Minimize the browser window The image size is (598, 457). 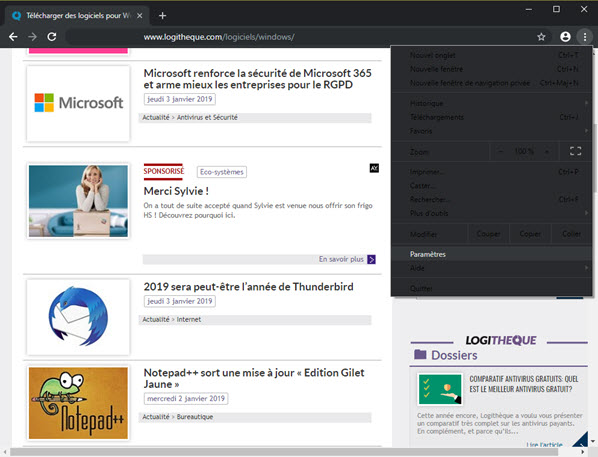pos(529,9)
